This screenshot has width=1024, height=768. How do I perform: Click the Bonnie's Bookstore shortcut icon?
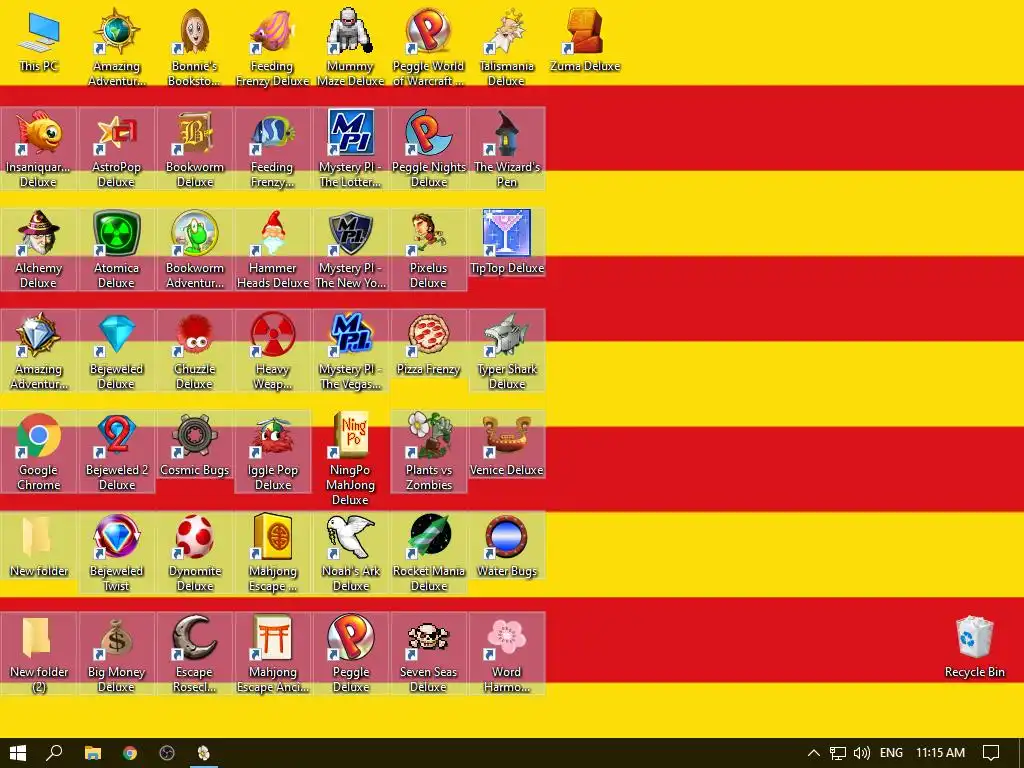pos(195,47)
